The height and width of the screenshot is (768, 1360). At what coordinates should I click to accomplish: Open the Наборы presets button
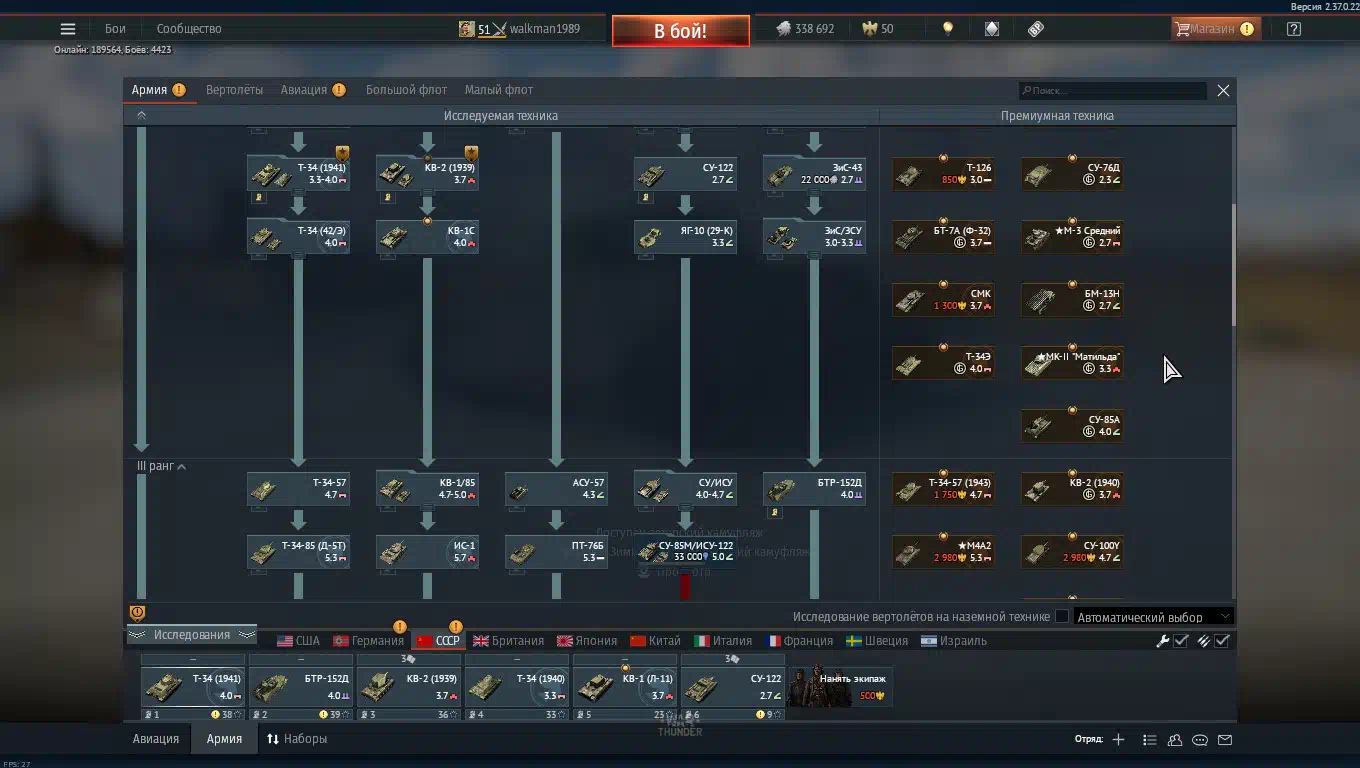point(297,739)
